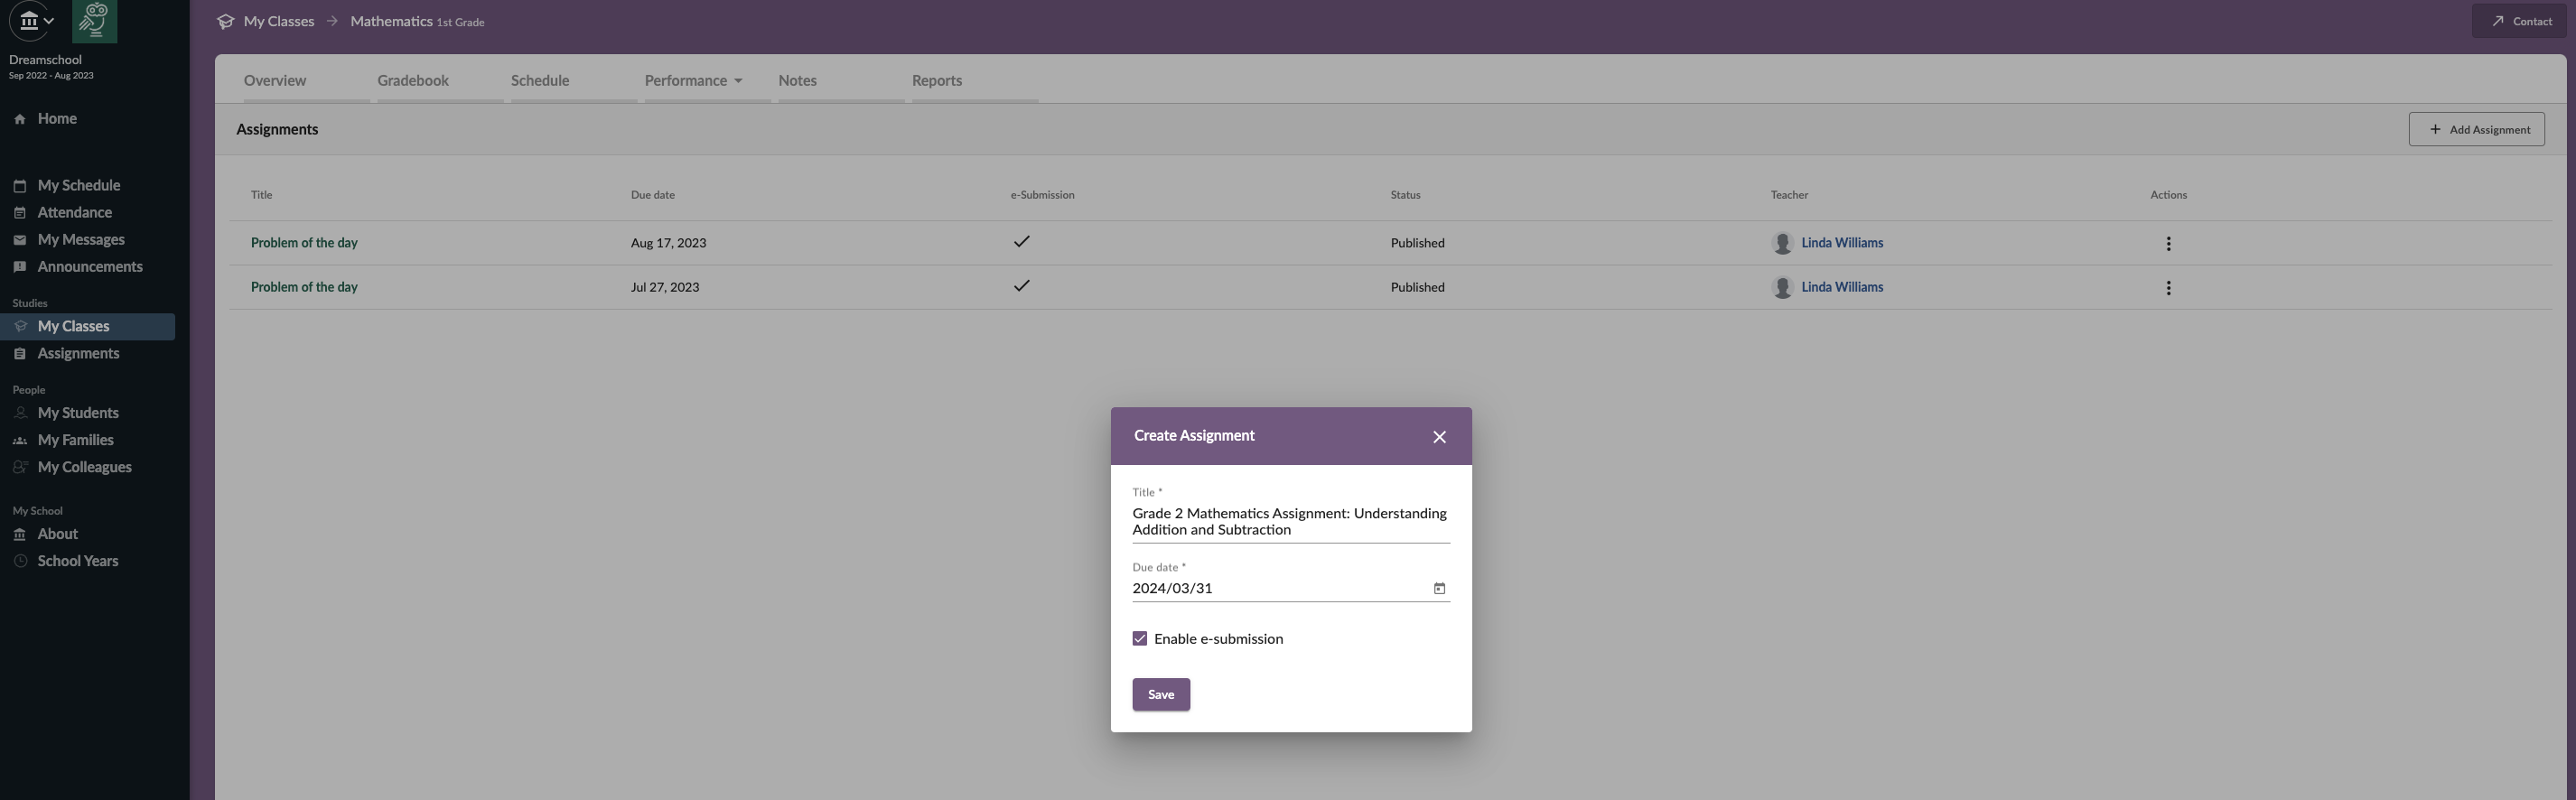This screenshot has width=2576, height=800.
Task: Open Attendance in the sidebar
Action: pyautogui.click(x=75, y=213)
